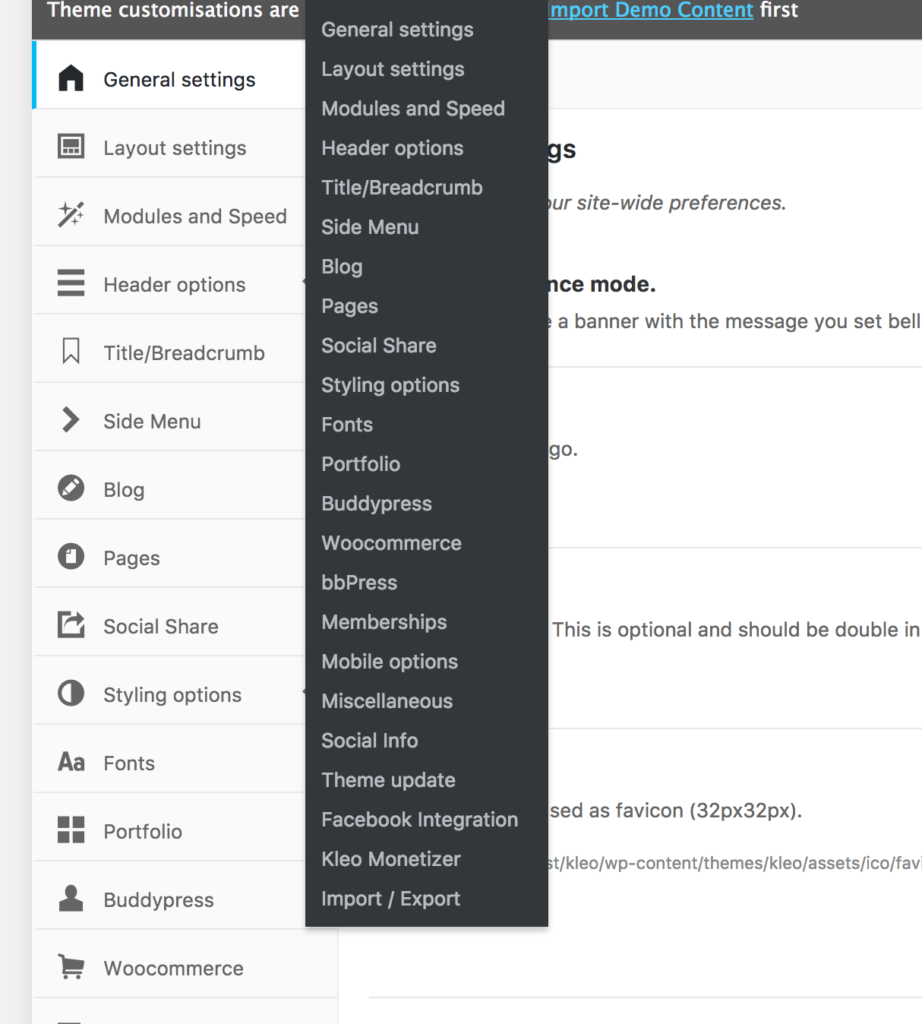The width and height of the screenshot is (922, 1024).
Task: Click the Header options hamburger icon
Action: coord(71,283)
